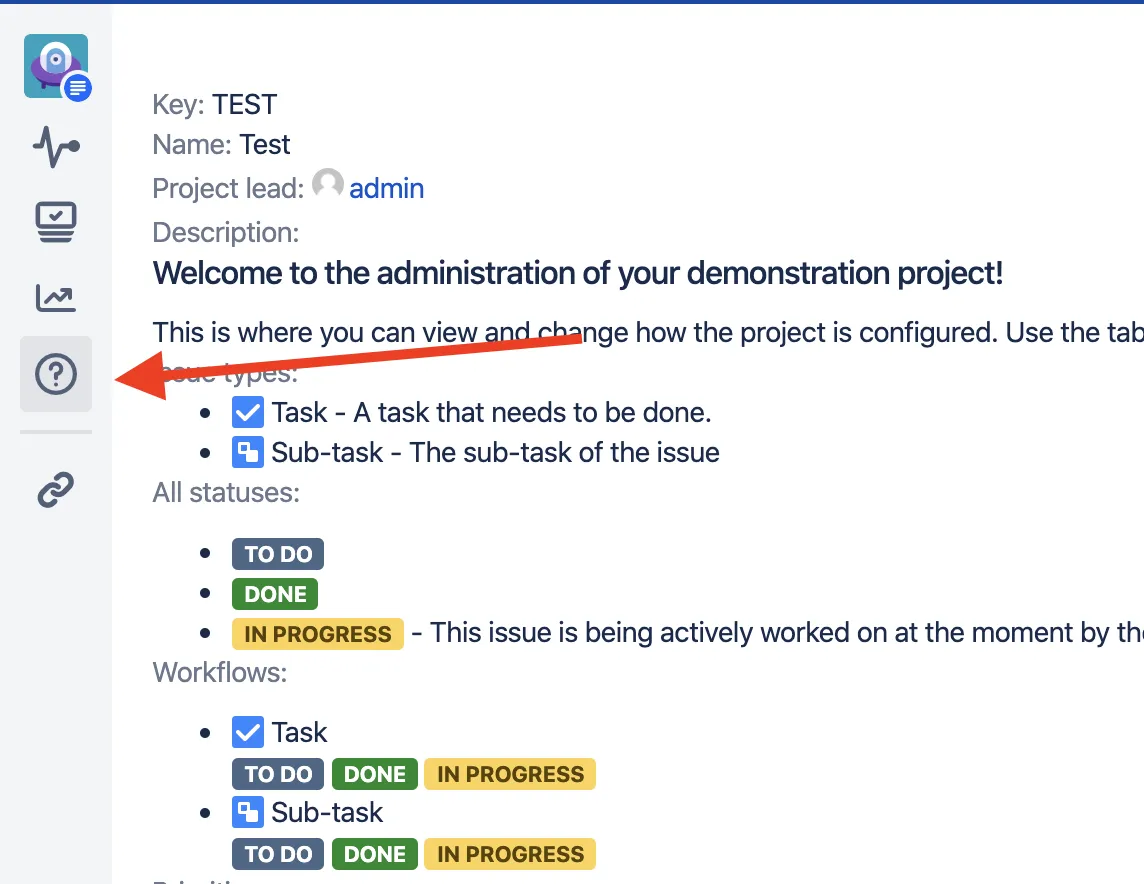Screen dimensions: 1144x884
Task: Click the 'All statuses:' label
Action: coord(226,493)
